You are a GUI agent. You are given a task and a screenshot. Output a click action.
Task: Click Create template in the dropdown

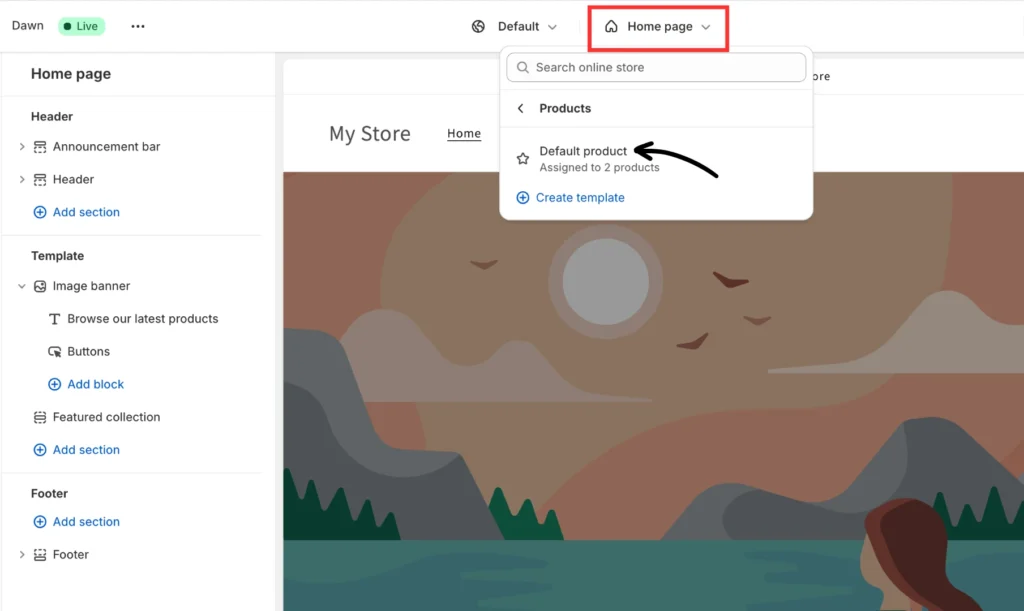pyautogui.click(x=579, y=198)
